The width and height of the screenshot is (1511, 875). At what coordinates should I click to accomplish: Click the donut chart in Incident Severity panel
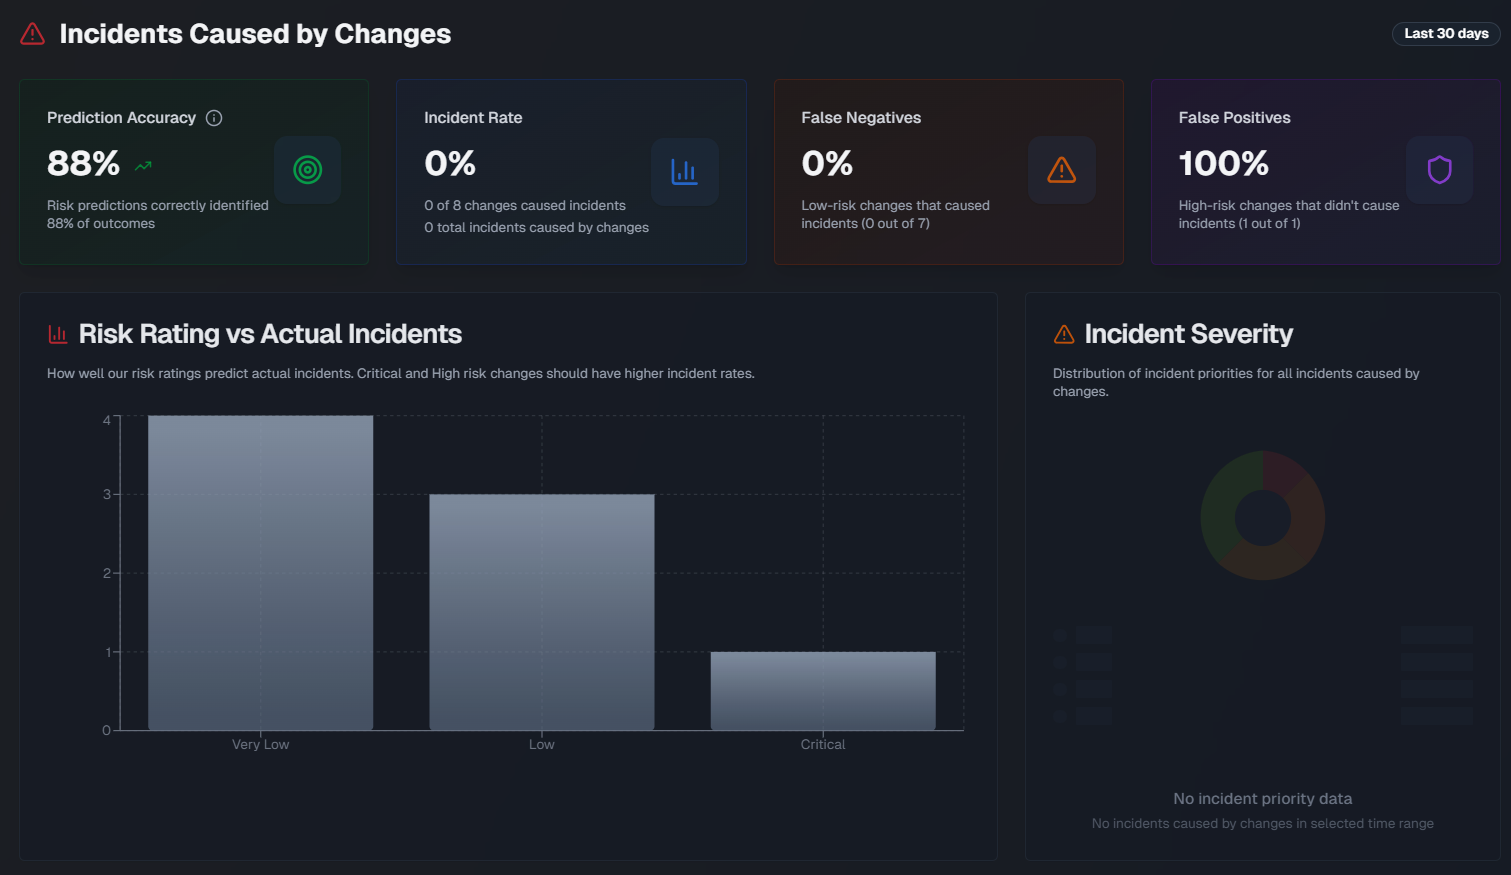click(1263, 517)
